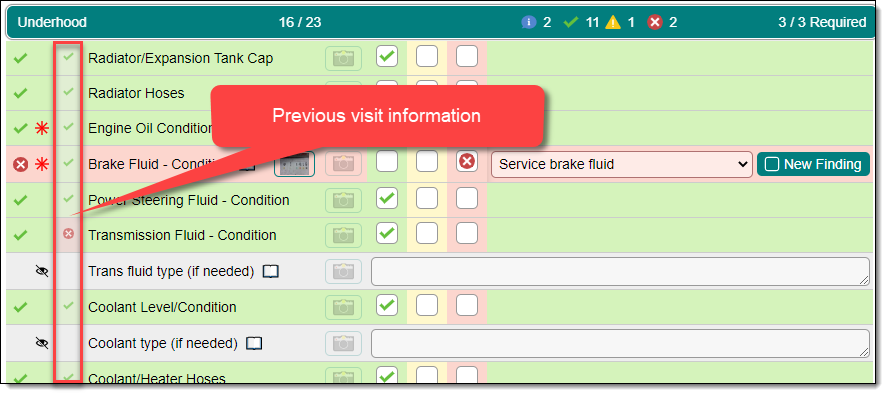Click New Finding button
887x395 pixels.
pyautogui.click(x=813, y=164)
